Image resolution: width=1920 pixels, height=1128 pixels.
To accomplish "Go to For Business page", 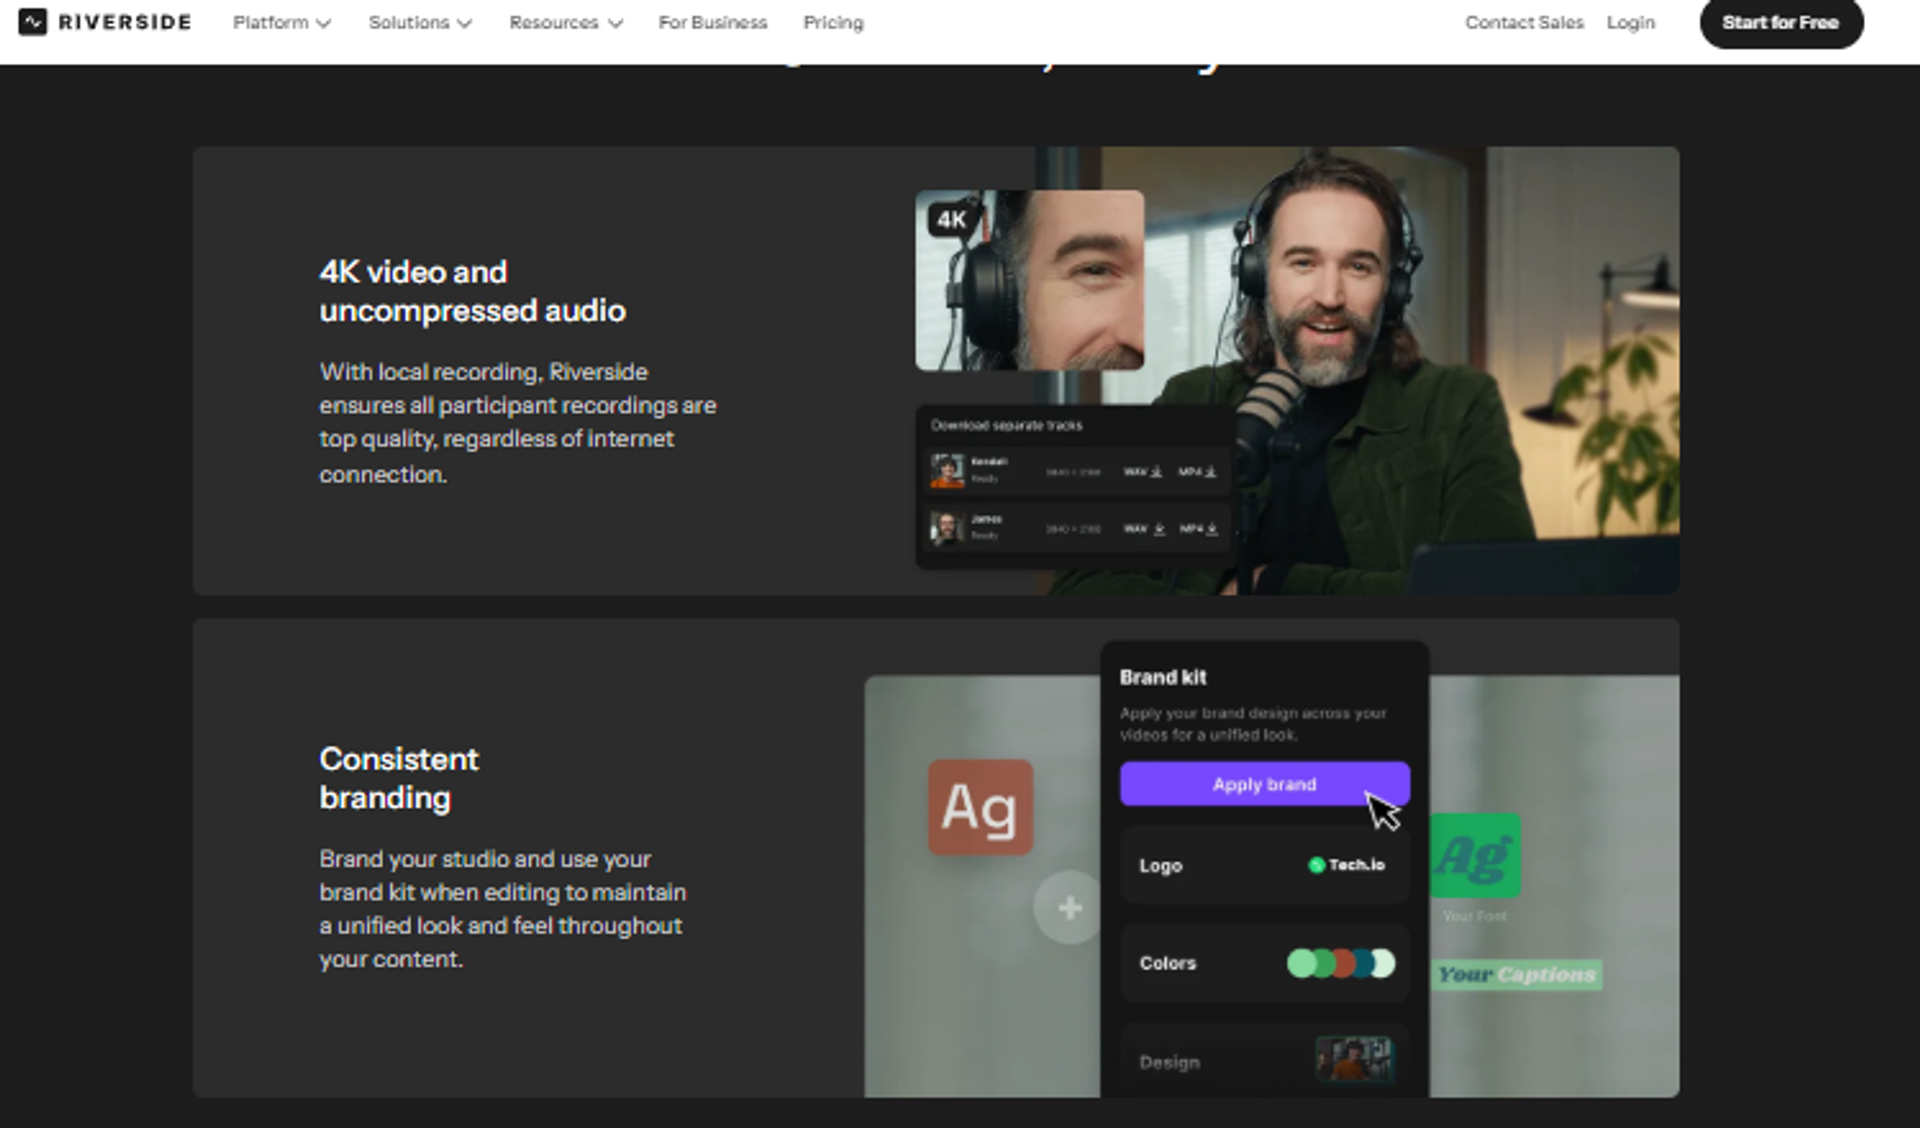I will (713, 22).
